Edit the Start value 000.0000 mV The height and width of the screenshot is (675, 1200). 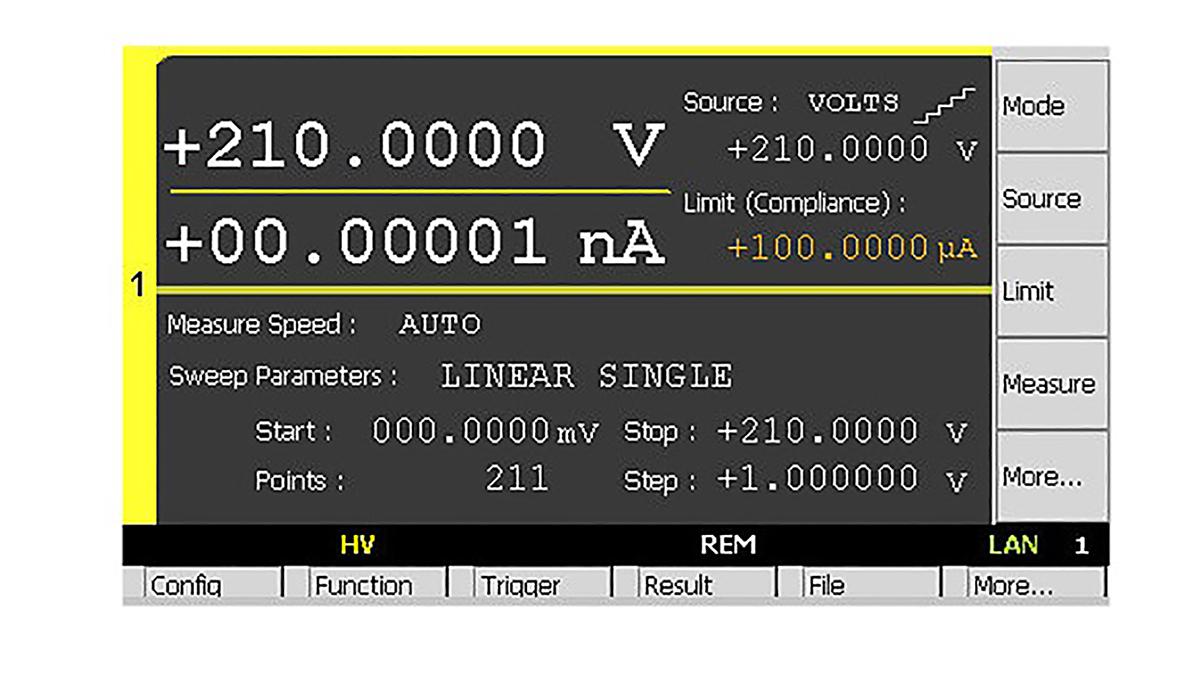coord(485,432)
